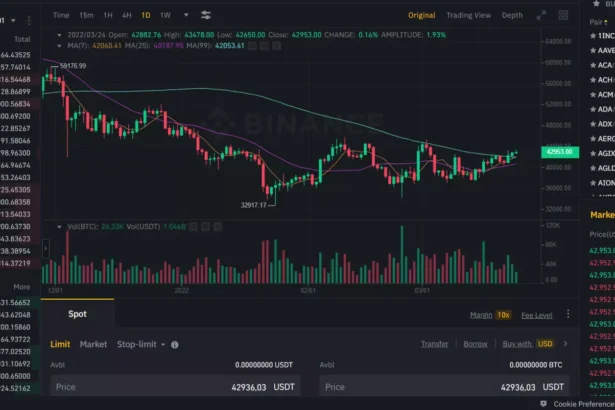Favorite the ACH pair star
615x410 pixels.
(593, 80)
